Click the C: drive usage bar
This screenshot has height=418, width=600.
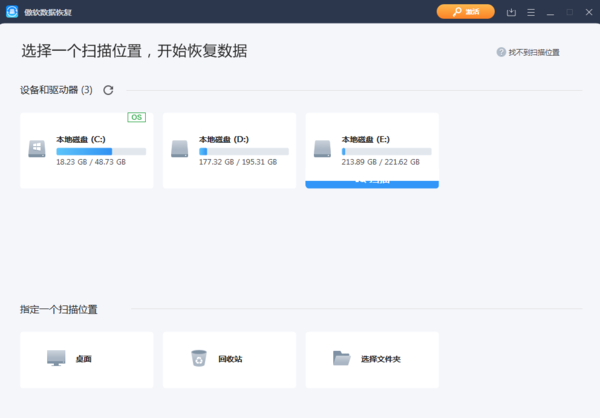[100, 151]
